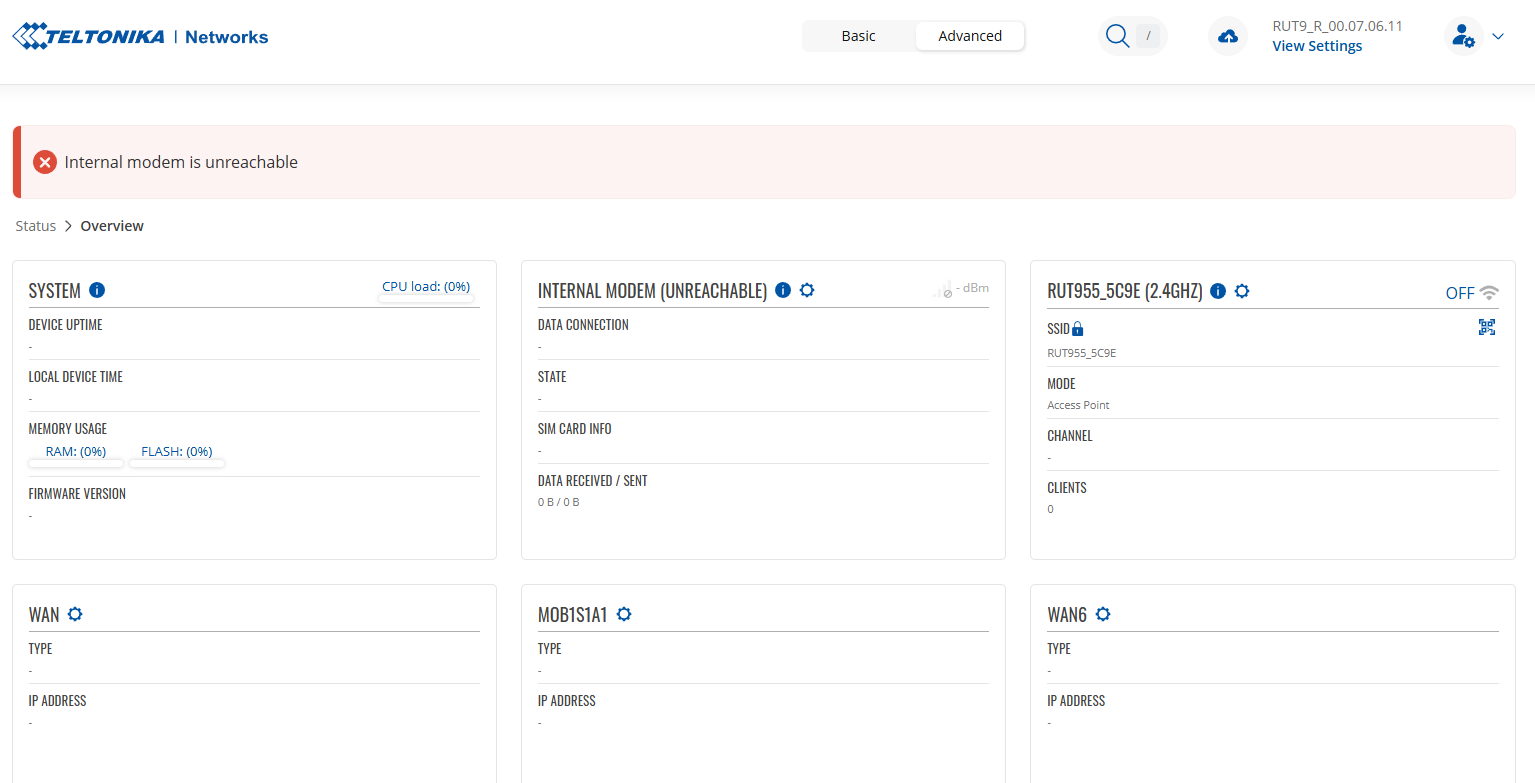Open MOB1S1A1 interface settings gear
This screenshot has height=783, width=1535.
point(624,614)
